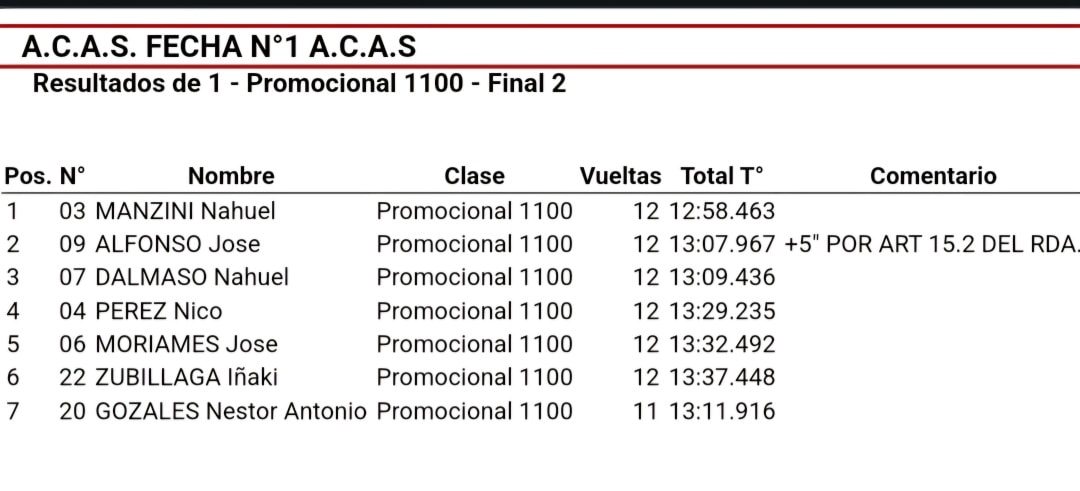
Task: Click the total time 12:58.463
Action: (723, 211)
